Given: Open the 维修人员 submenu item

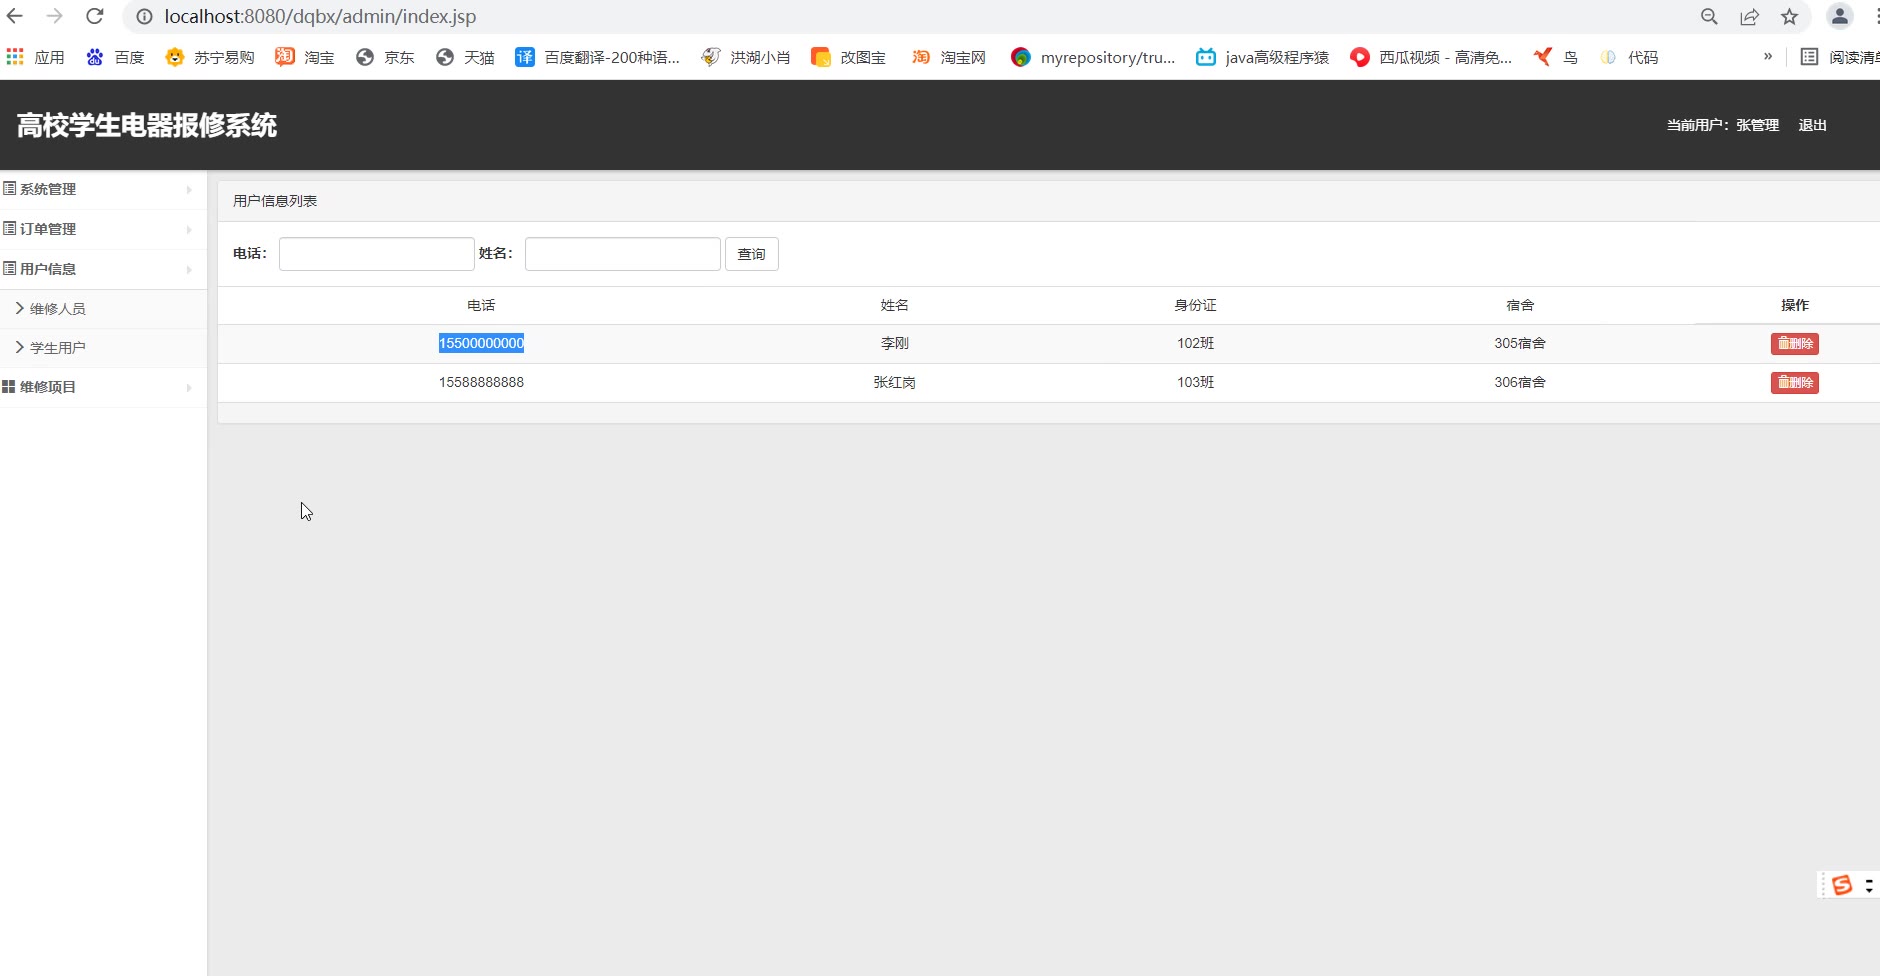Looking at the screenshot, I should pos(103,309).
